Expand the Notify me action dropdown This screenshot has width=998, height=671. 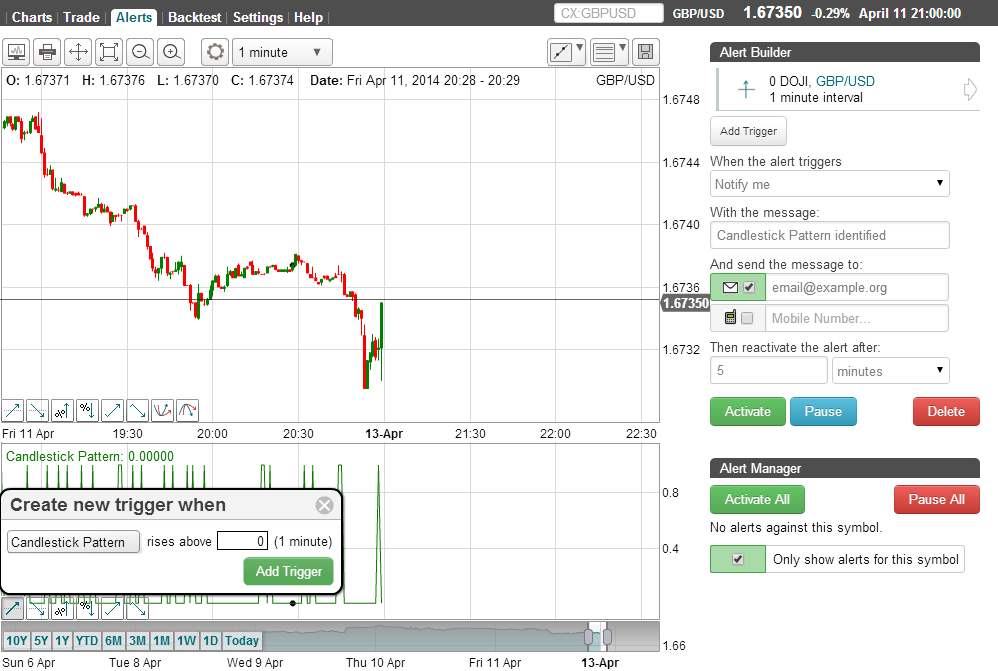coord(829,184)
